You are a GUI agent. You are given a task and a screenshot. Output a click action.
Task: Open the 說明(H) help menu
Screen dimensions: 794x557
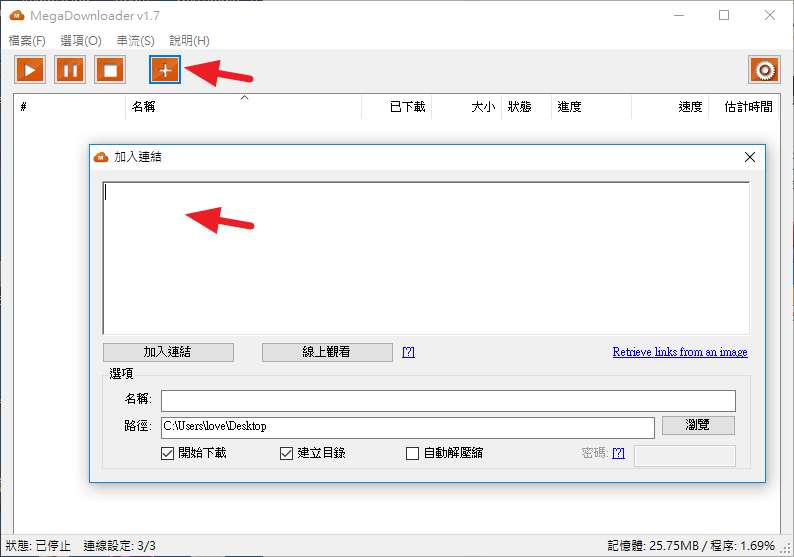tap(189, 41)
